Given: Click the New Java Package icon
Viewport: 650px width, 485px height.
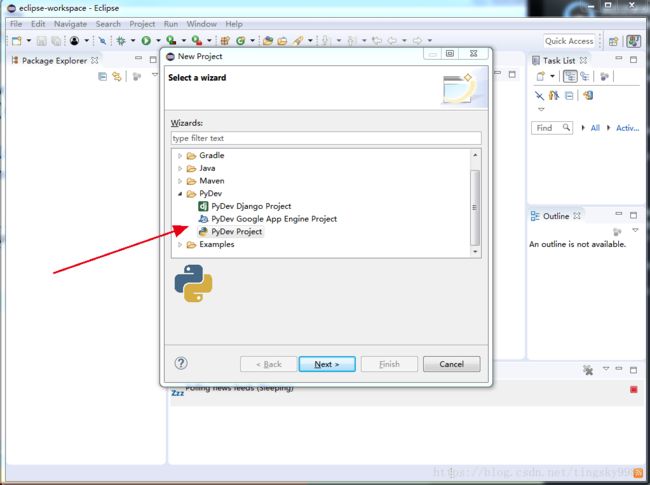Looking at the screenshot, I should 225,41.
